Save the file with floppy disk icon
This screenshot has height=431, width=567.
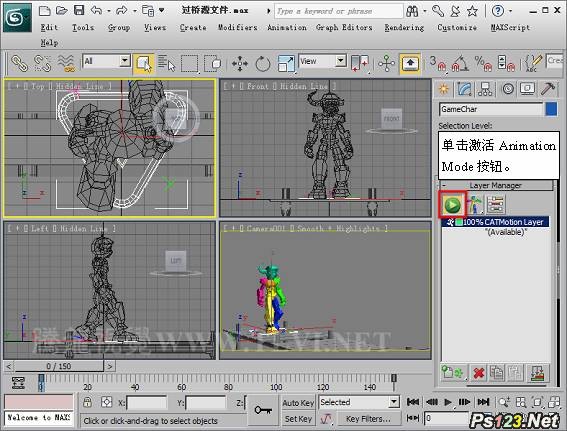pos(79,10)
